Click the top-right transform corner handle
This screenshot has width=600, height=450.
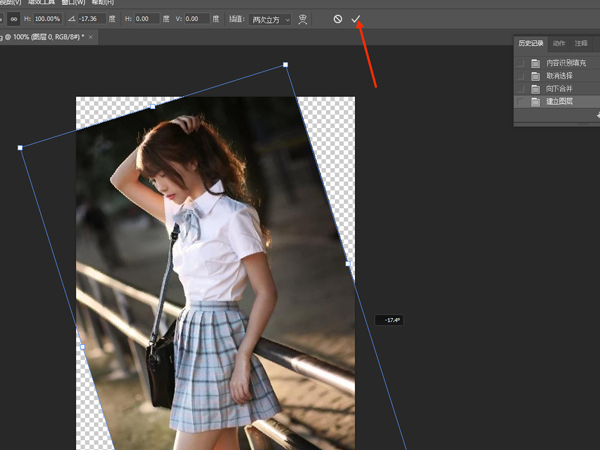coord(285,65)
